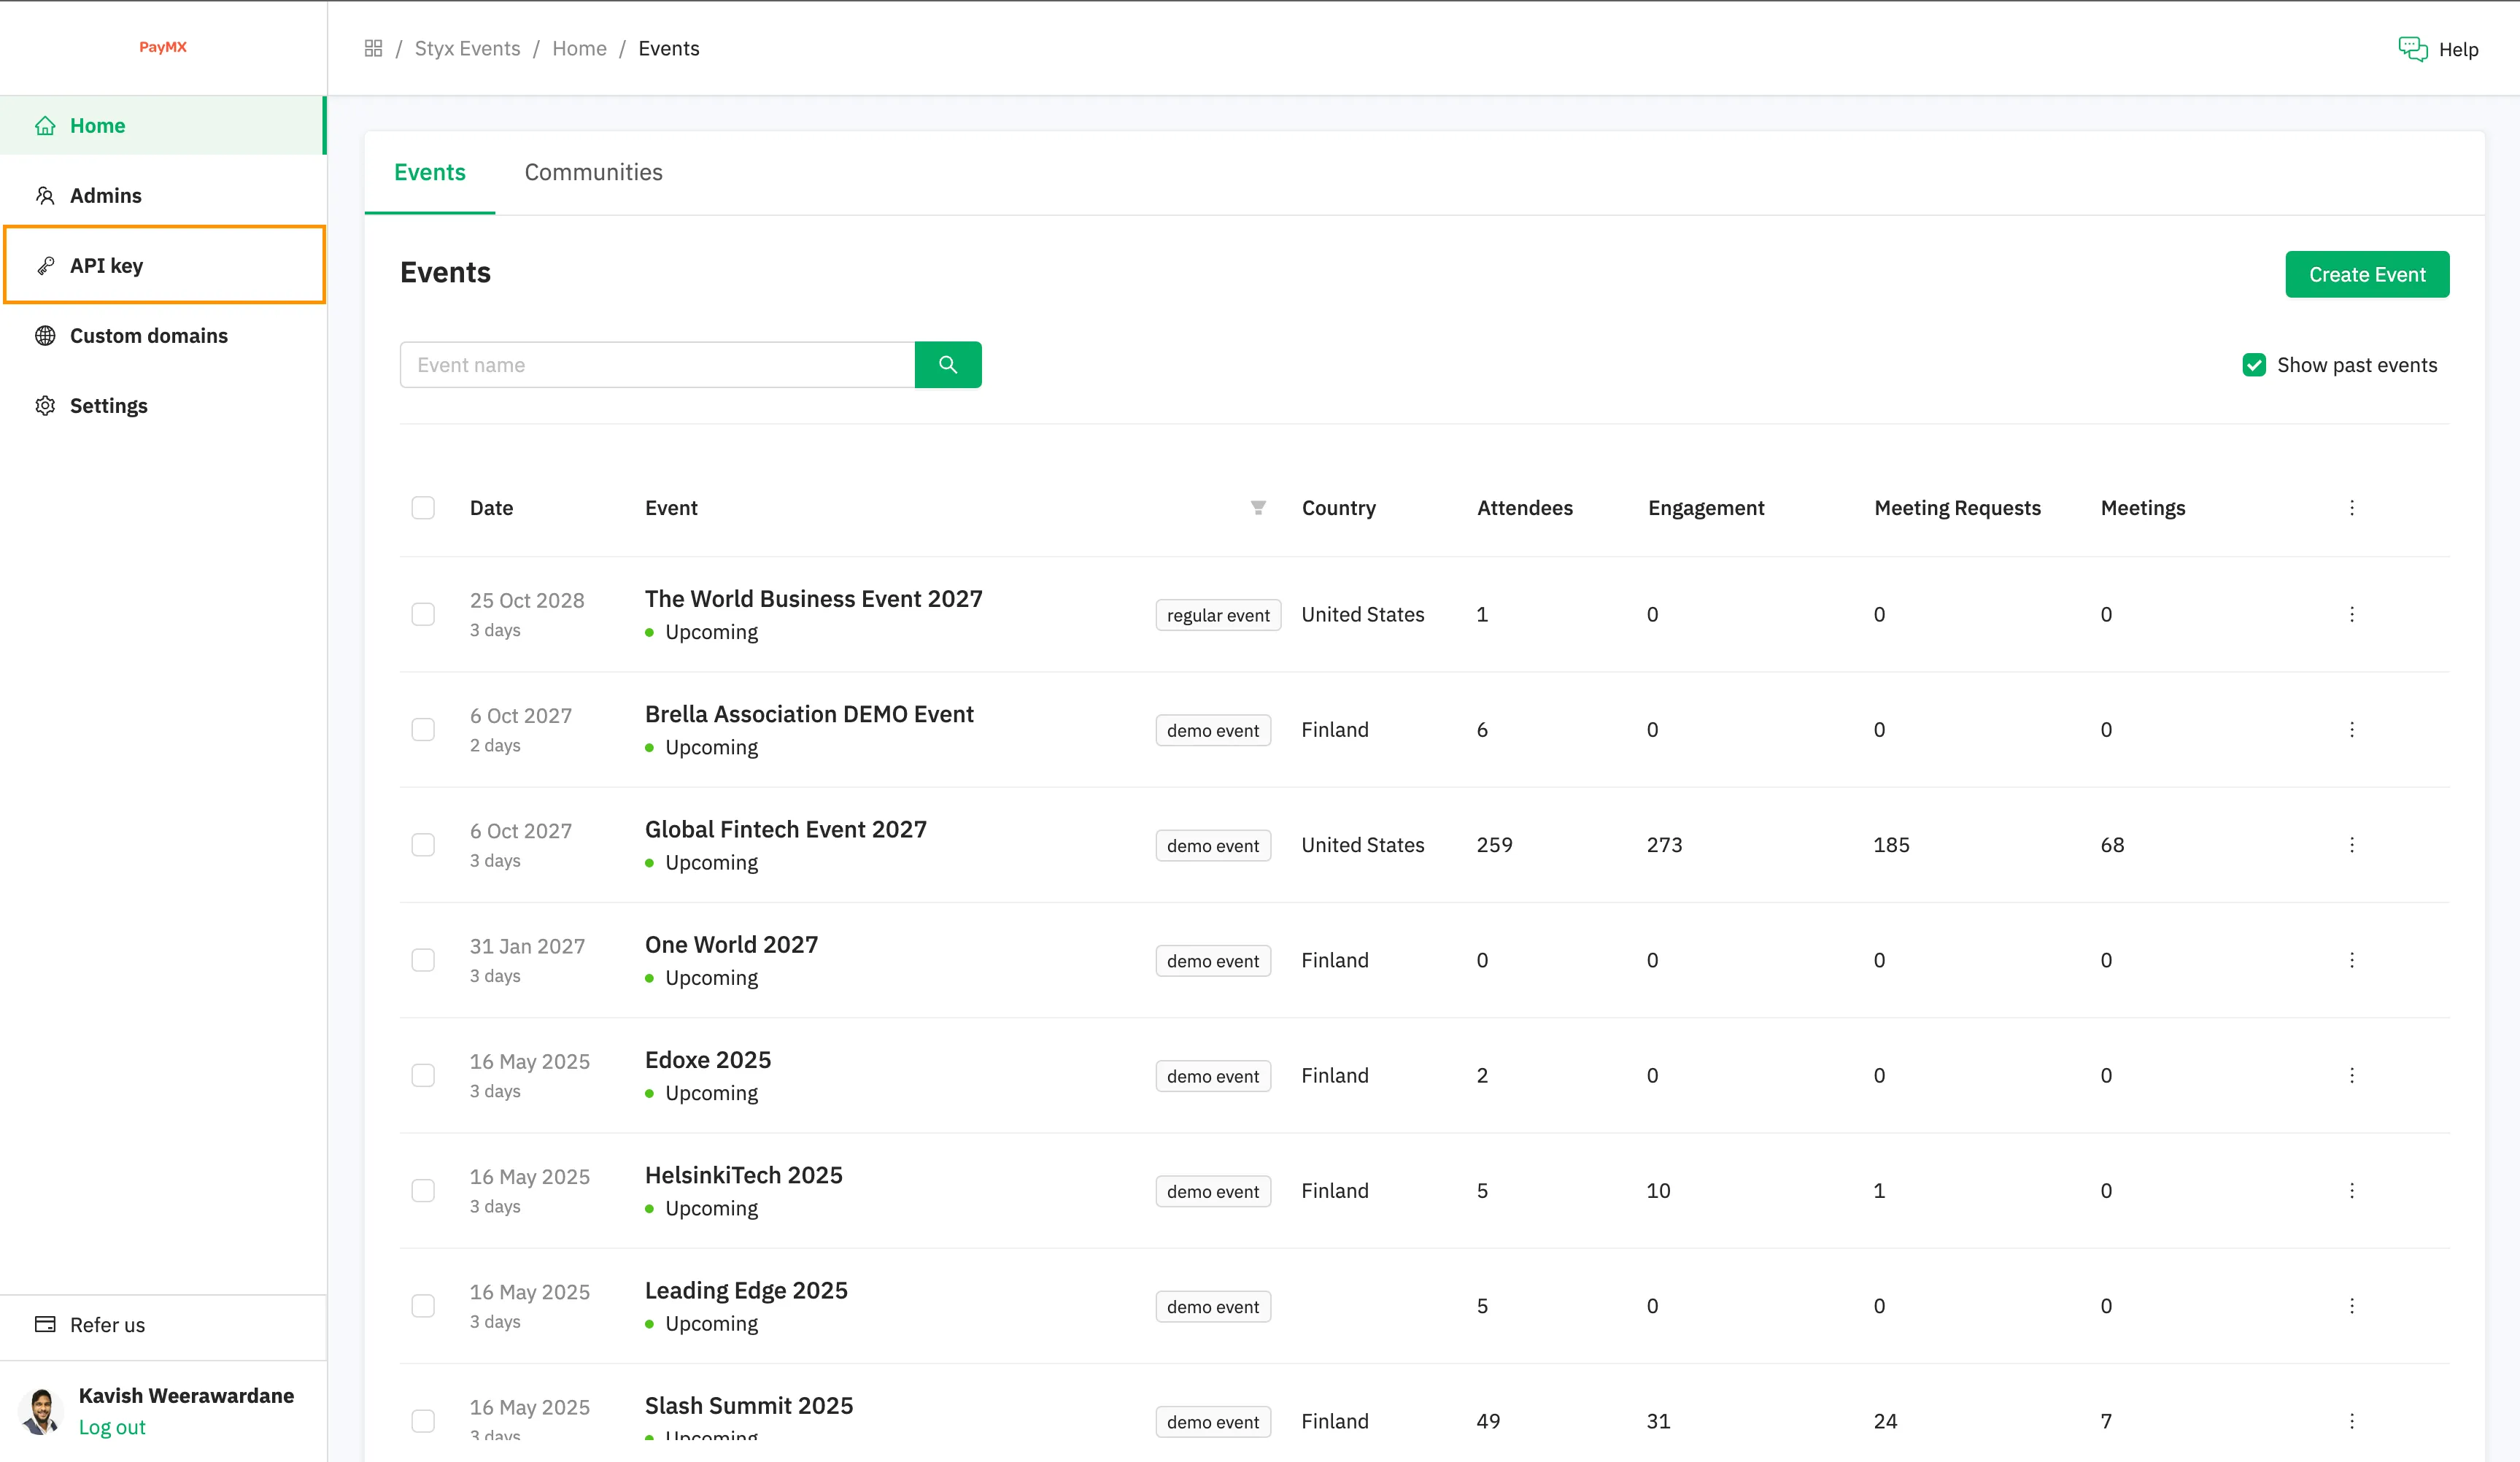
Task: Select checkbox for HelsinkiTech 2025 row
Action: pyautogui.click(x=423, y=1191)
